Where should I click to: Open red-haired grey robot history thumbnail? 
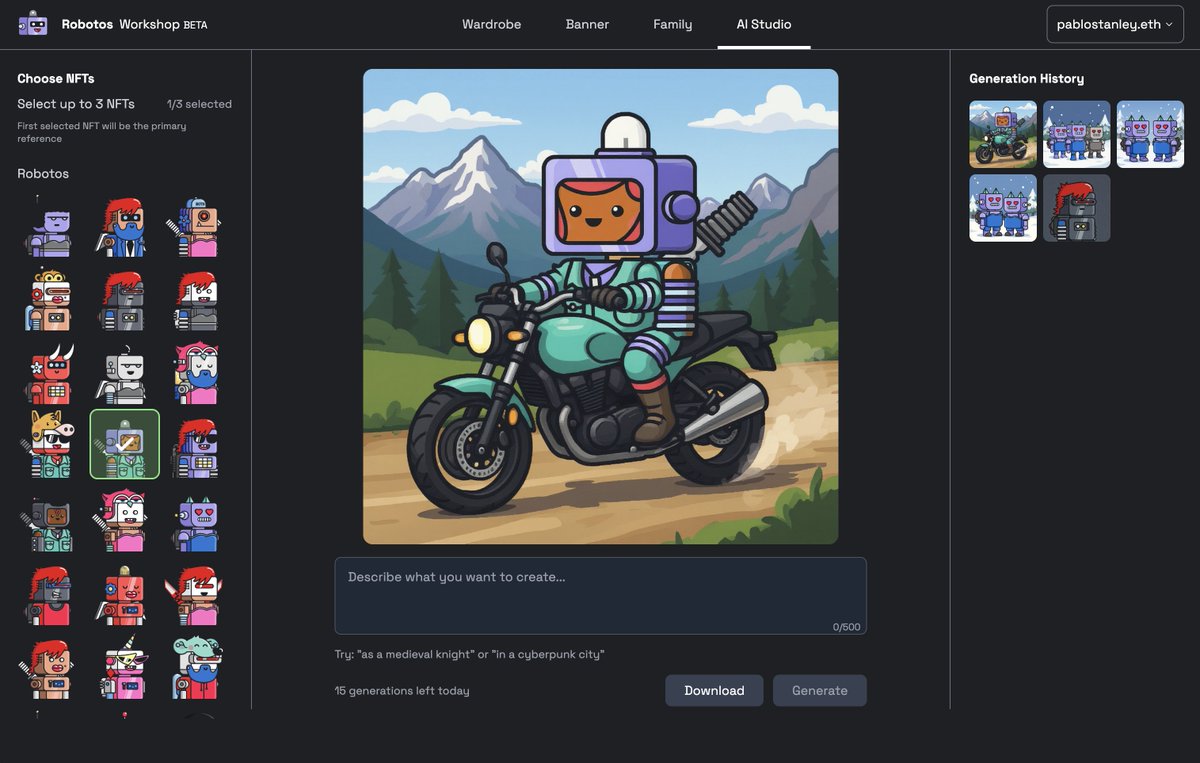[1077, 208]
